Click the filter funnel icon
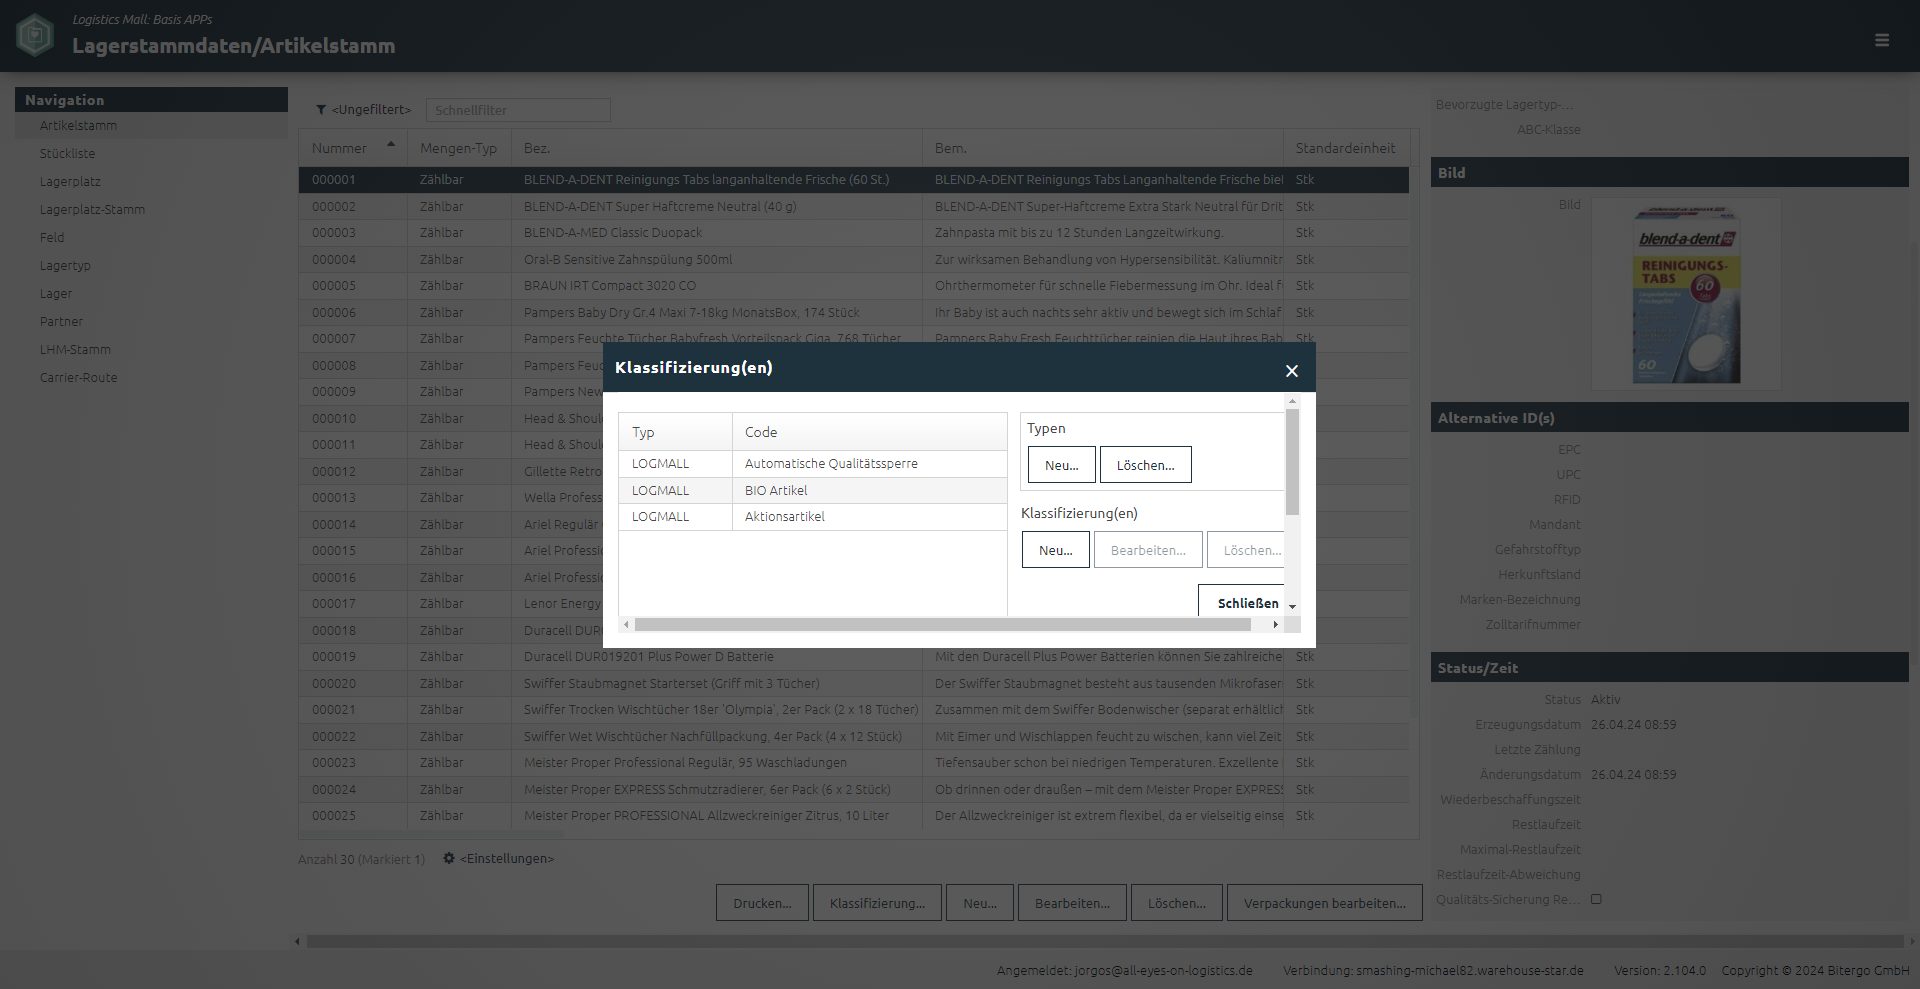Viewport: 1920px width, 989px height. [321, 110]
